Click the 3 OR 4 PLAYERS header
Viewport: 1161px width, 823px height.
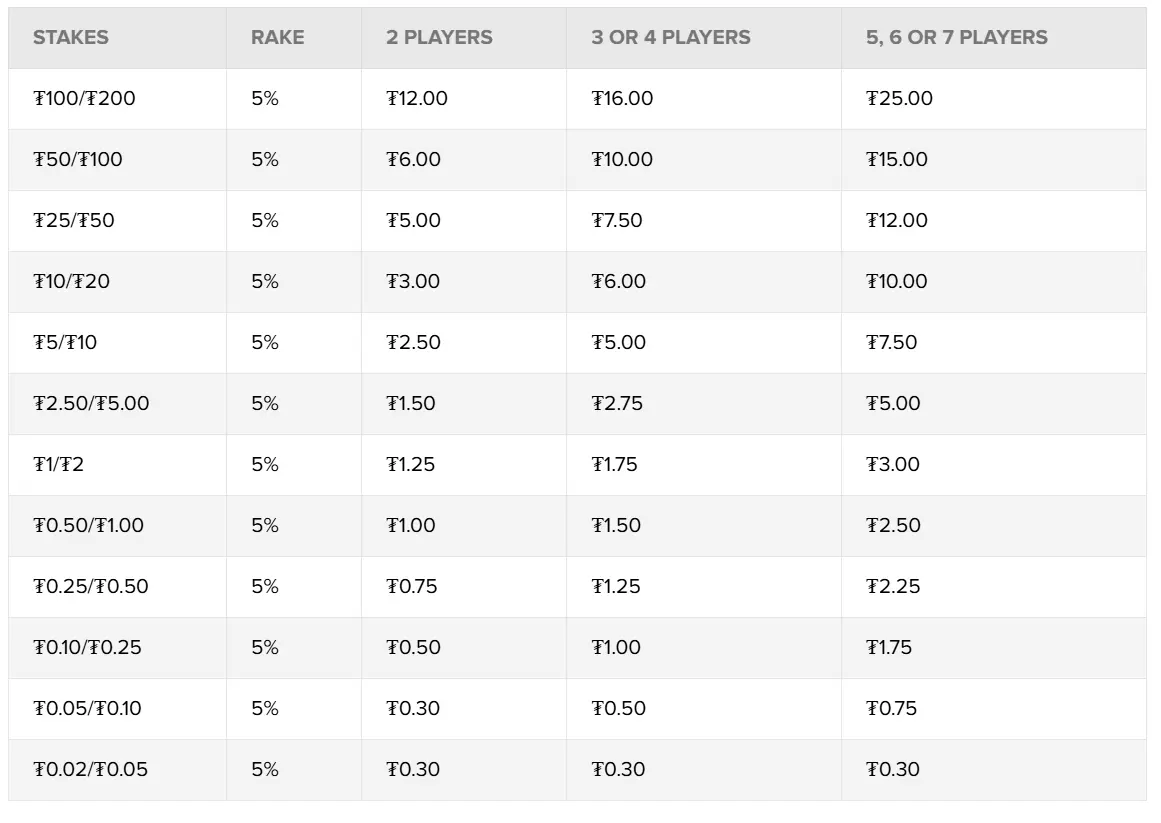click(x=670, y=38)
